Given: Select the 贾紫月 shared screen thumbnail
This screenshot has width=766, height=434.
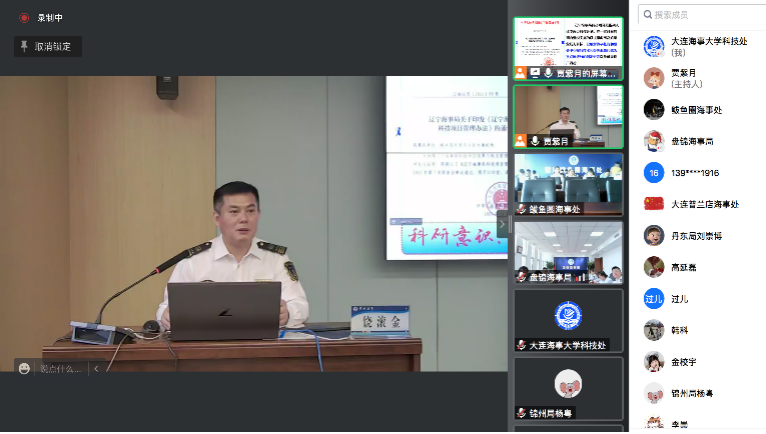Looking at the screenshot, I should point(568,47).
